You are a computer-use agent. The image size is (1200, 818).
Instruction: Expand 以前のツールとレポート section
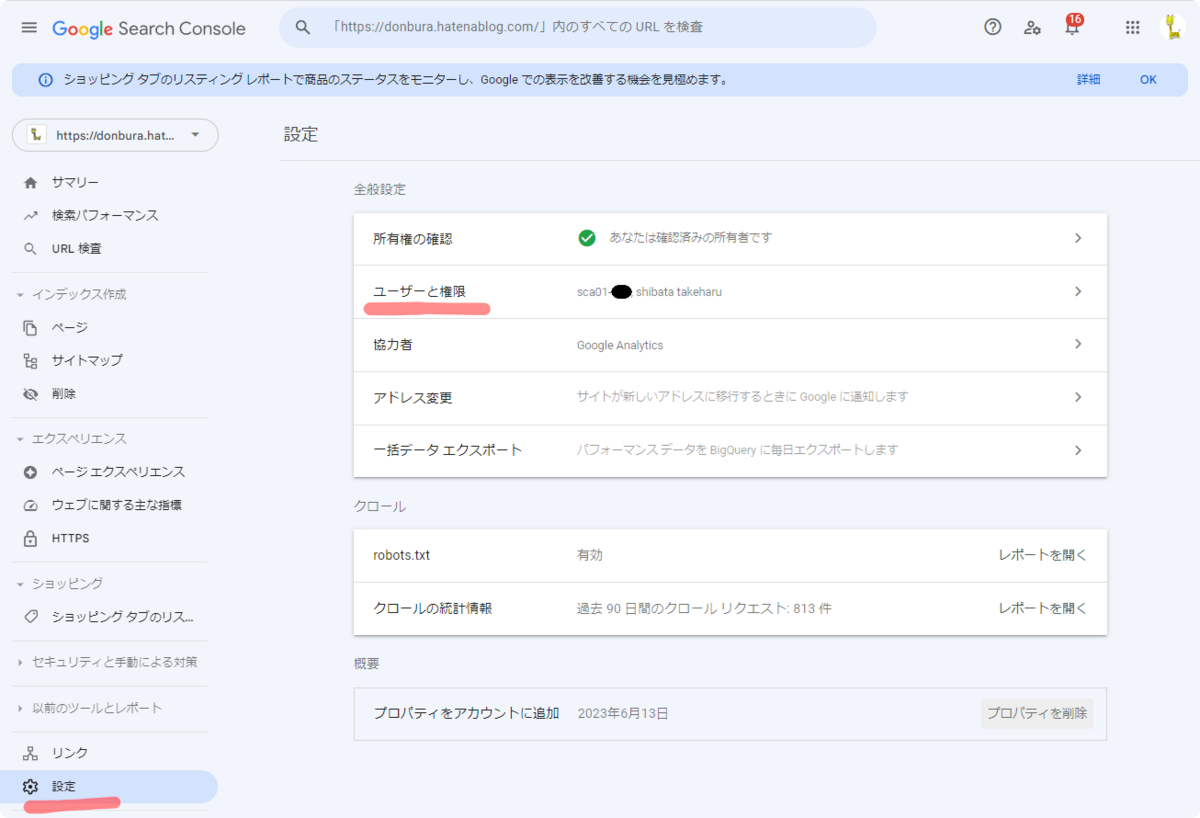tap(20, 708)
